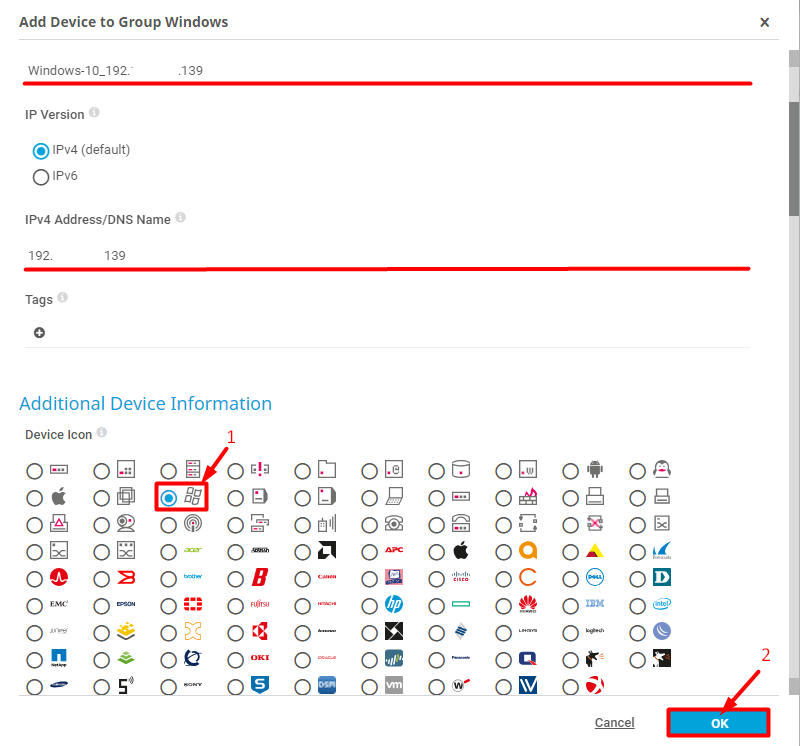800x746 pixels.
Task: Select the Fujitsu vendor icon
Action: click(x=260, y=604)
